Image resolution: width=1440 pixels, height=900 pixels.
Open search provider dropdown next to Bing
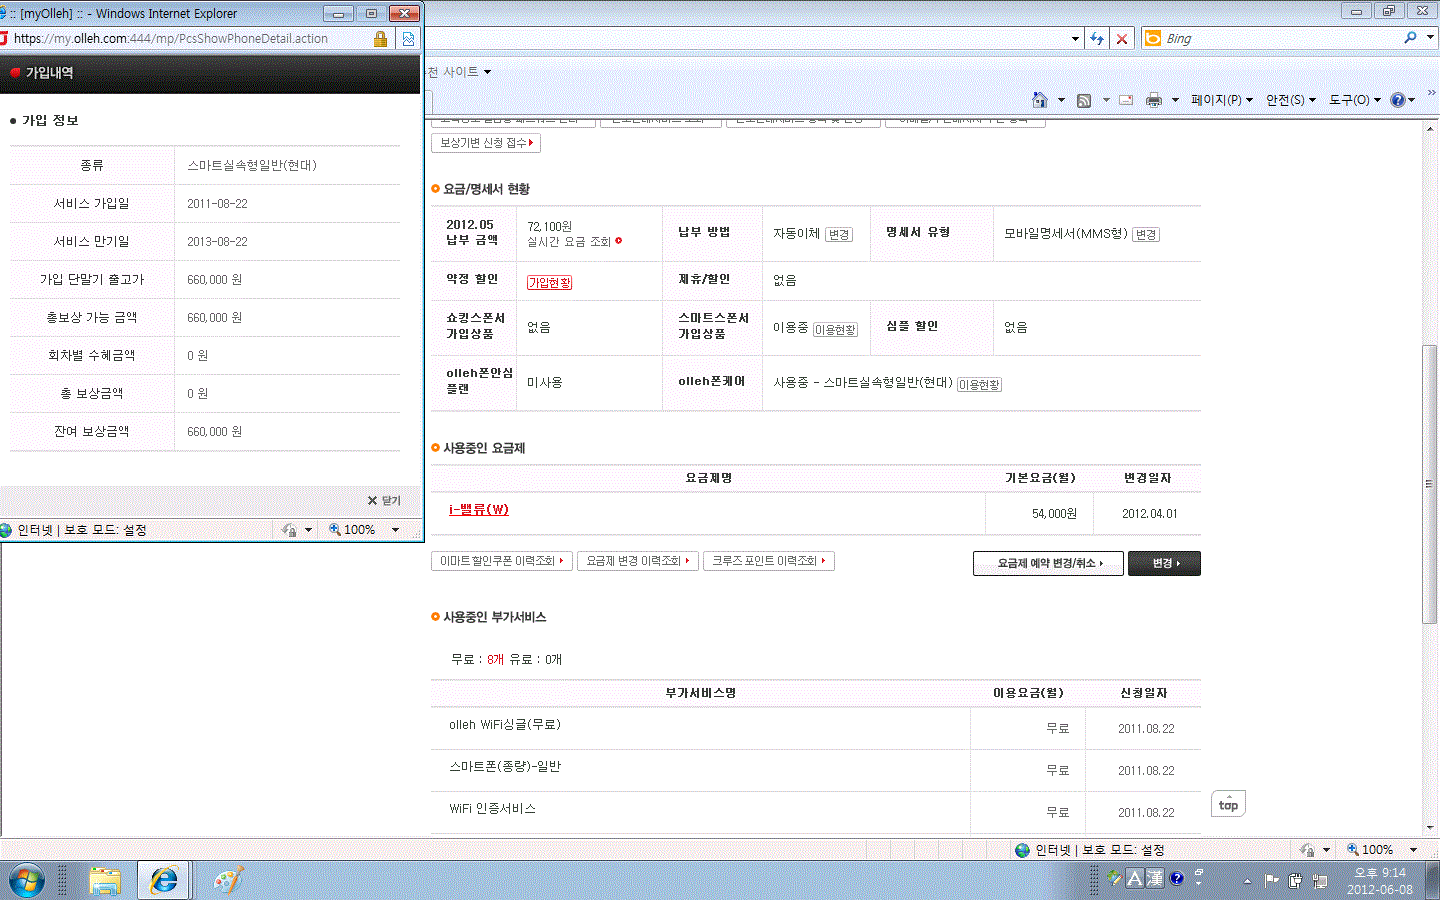(1430, 38)
